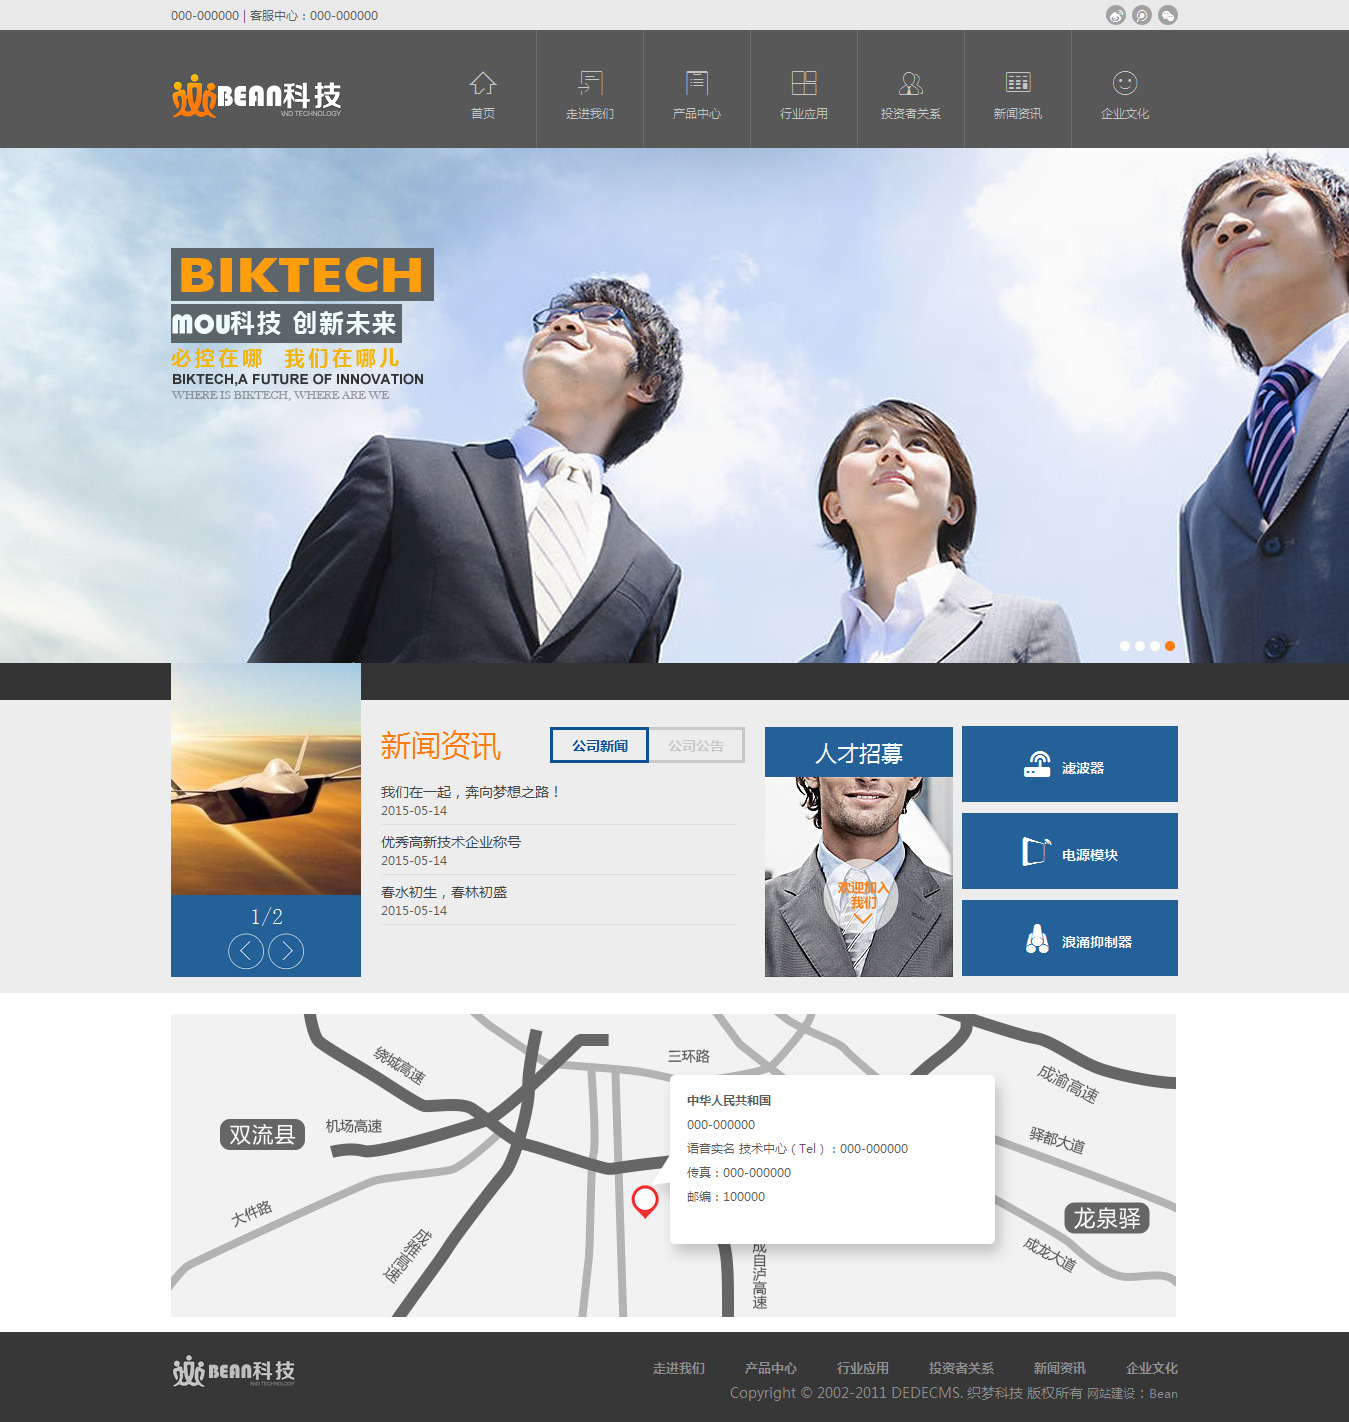Advance image slider with right arrow
This screenshot has height=1422, width=1349.
(286, 951)
